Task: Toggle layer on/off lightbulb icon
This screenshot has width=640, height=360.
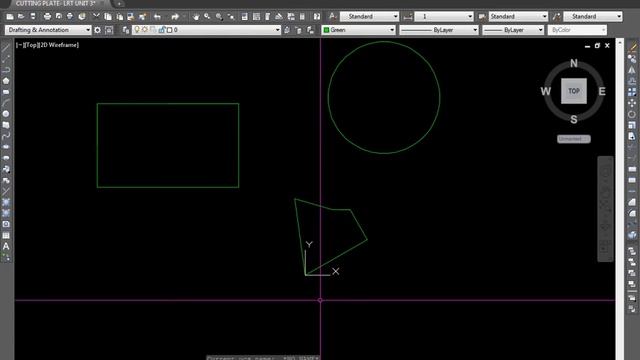Action: 137,30
